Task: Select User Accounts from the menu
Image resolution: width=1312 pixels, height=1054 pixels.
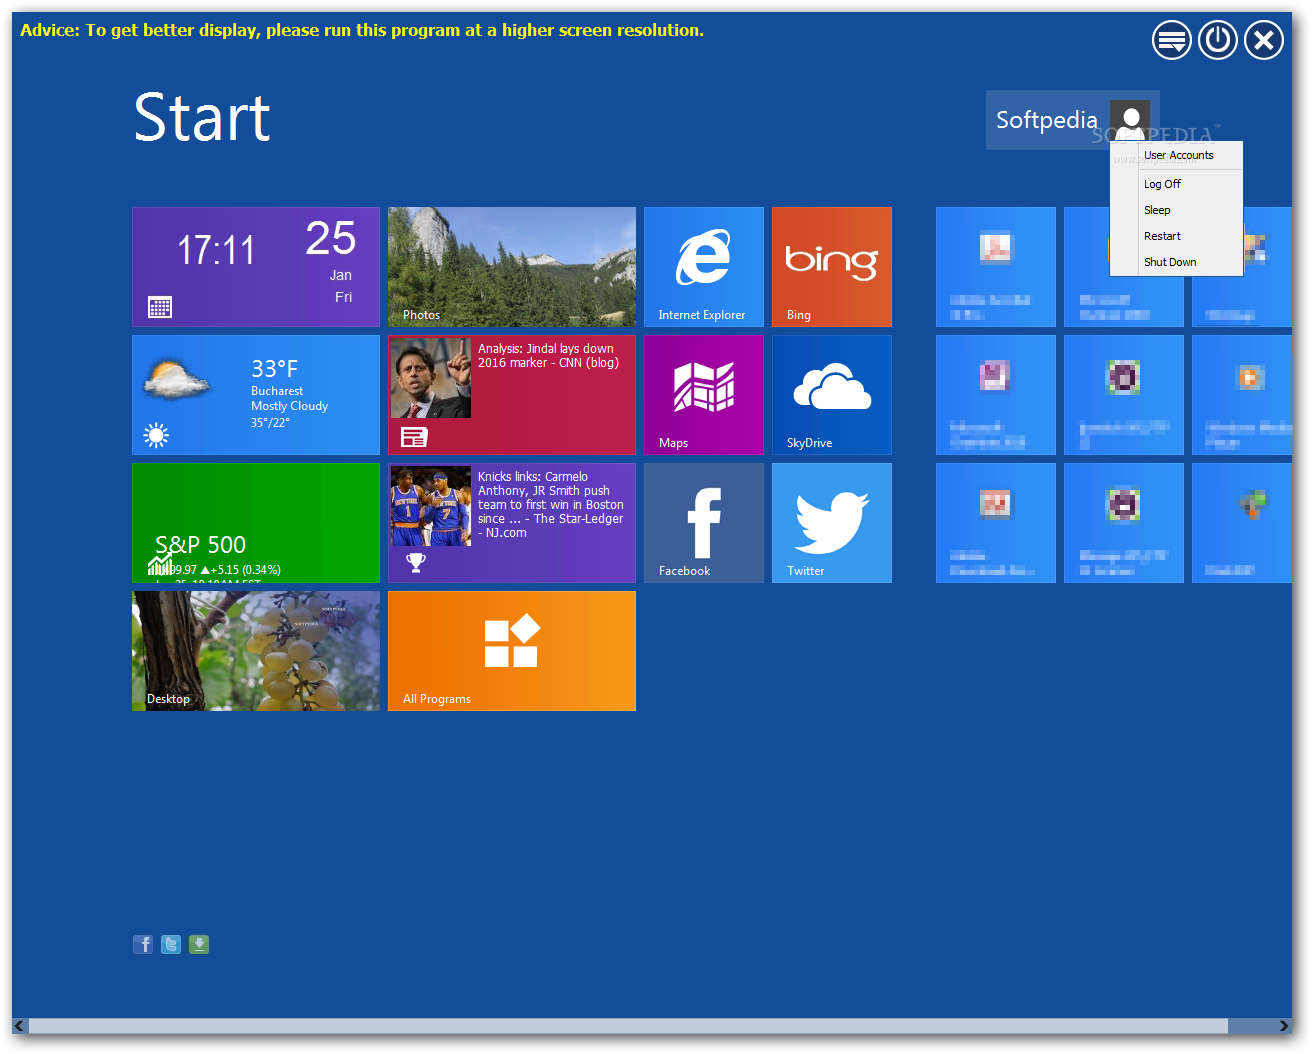Action: pos(1178,156)
